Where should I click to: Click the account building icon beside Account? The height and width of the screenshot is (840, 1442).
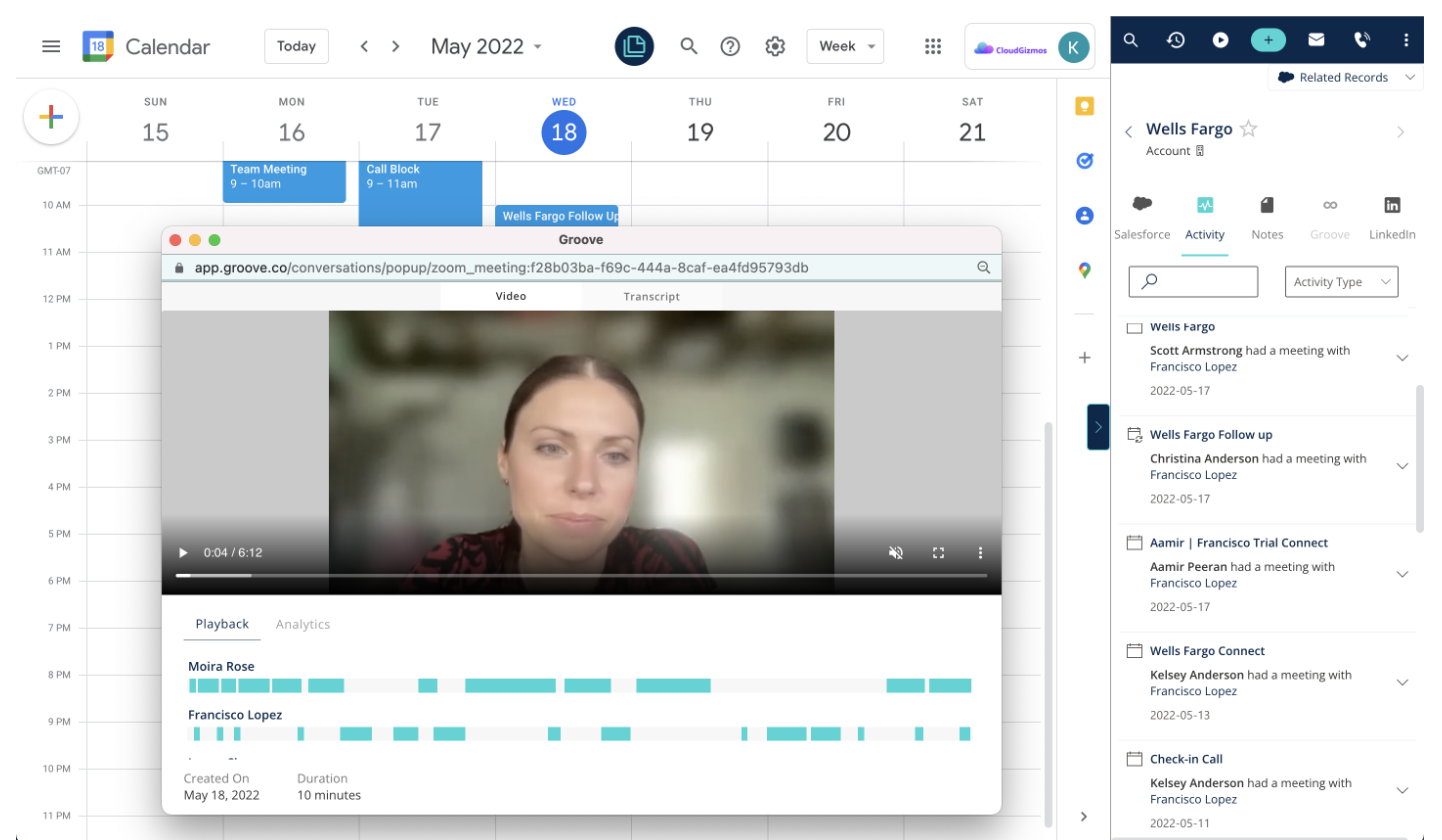(x=1200, y=151)
